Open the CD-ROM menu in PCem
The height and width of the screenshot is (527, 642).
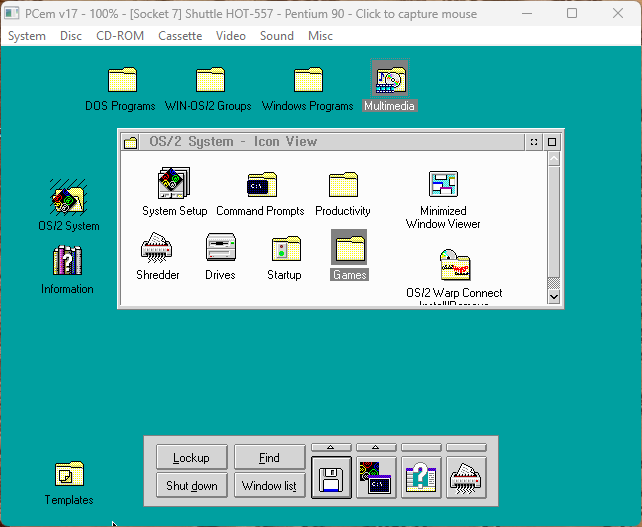tap(120, 36)
